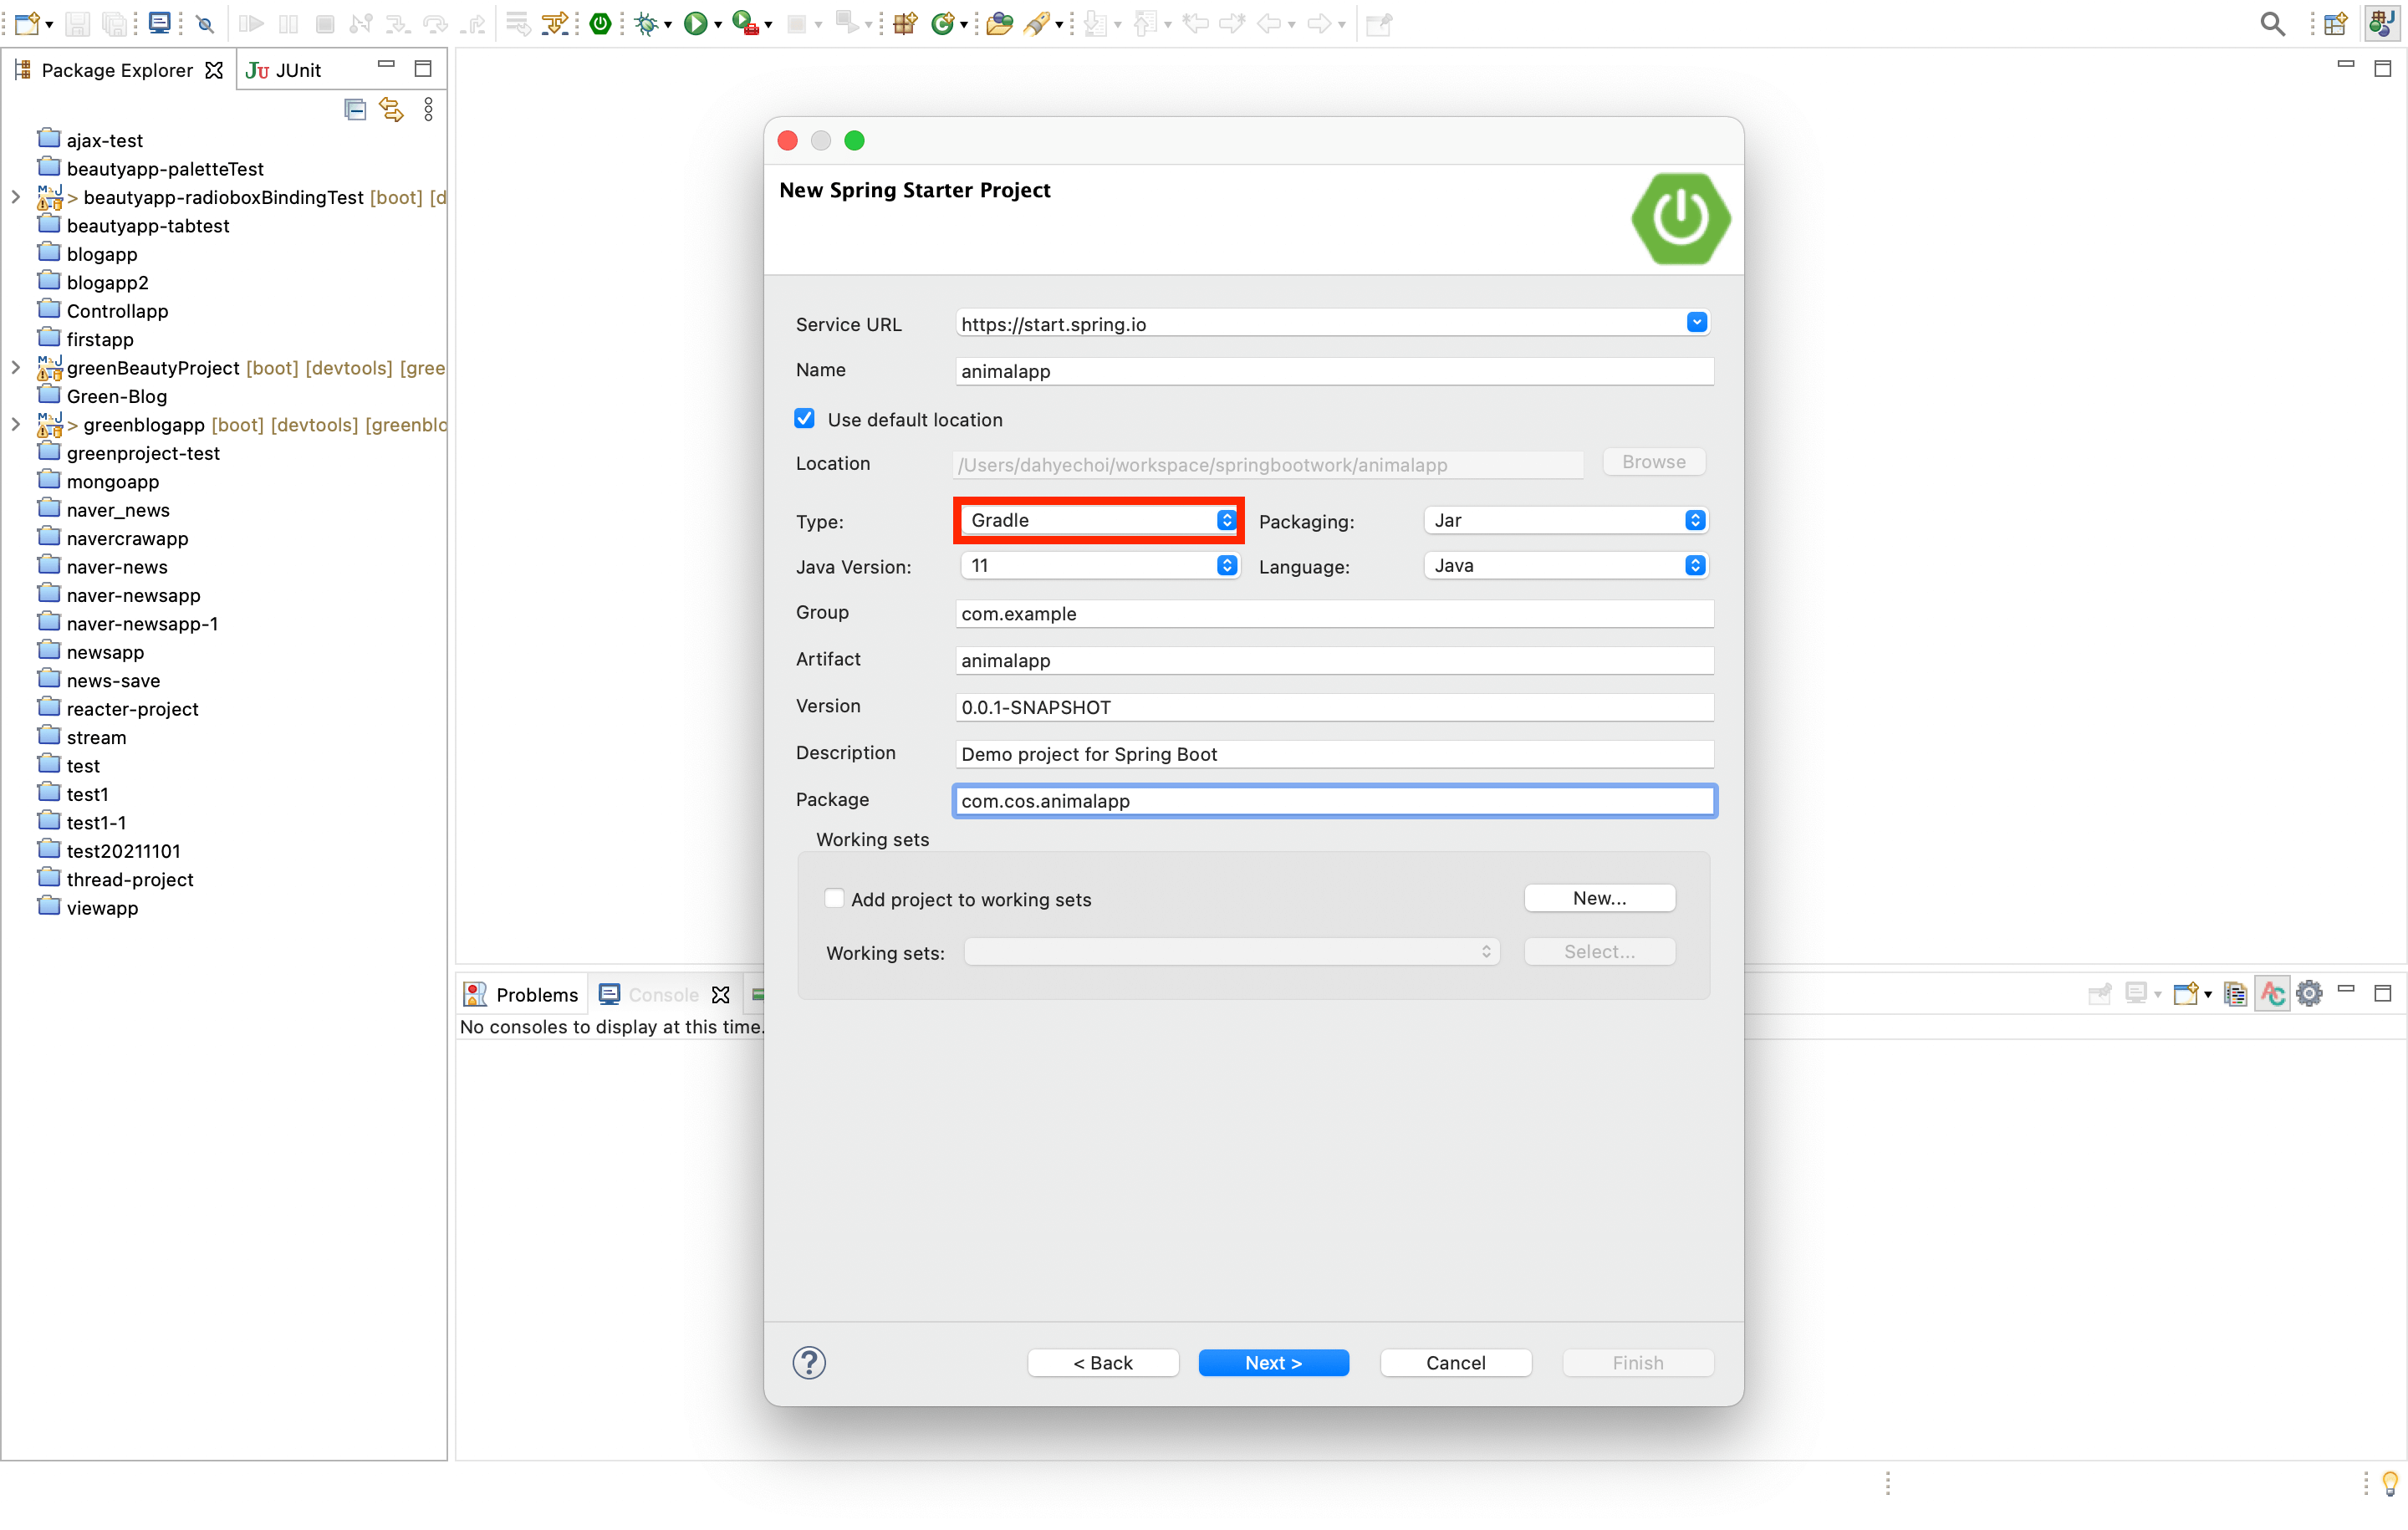Screen dimensions: 2408x1530
Task: Toggle the ANSI color AC console icon
Action: click(2272, 993)
